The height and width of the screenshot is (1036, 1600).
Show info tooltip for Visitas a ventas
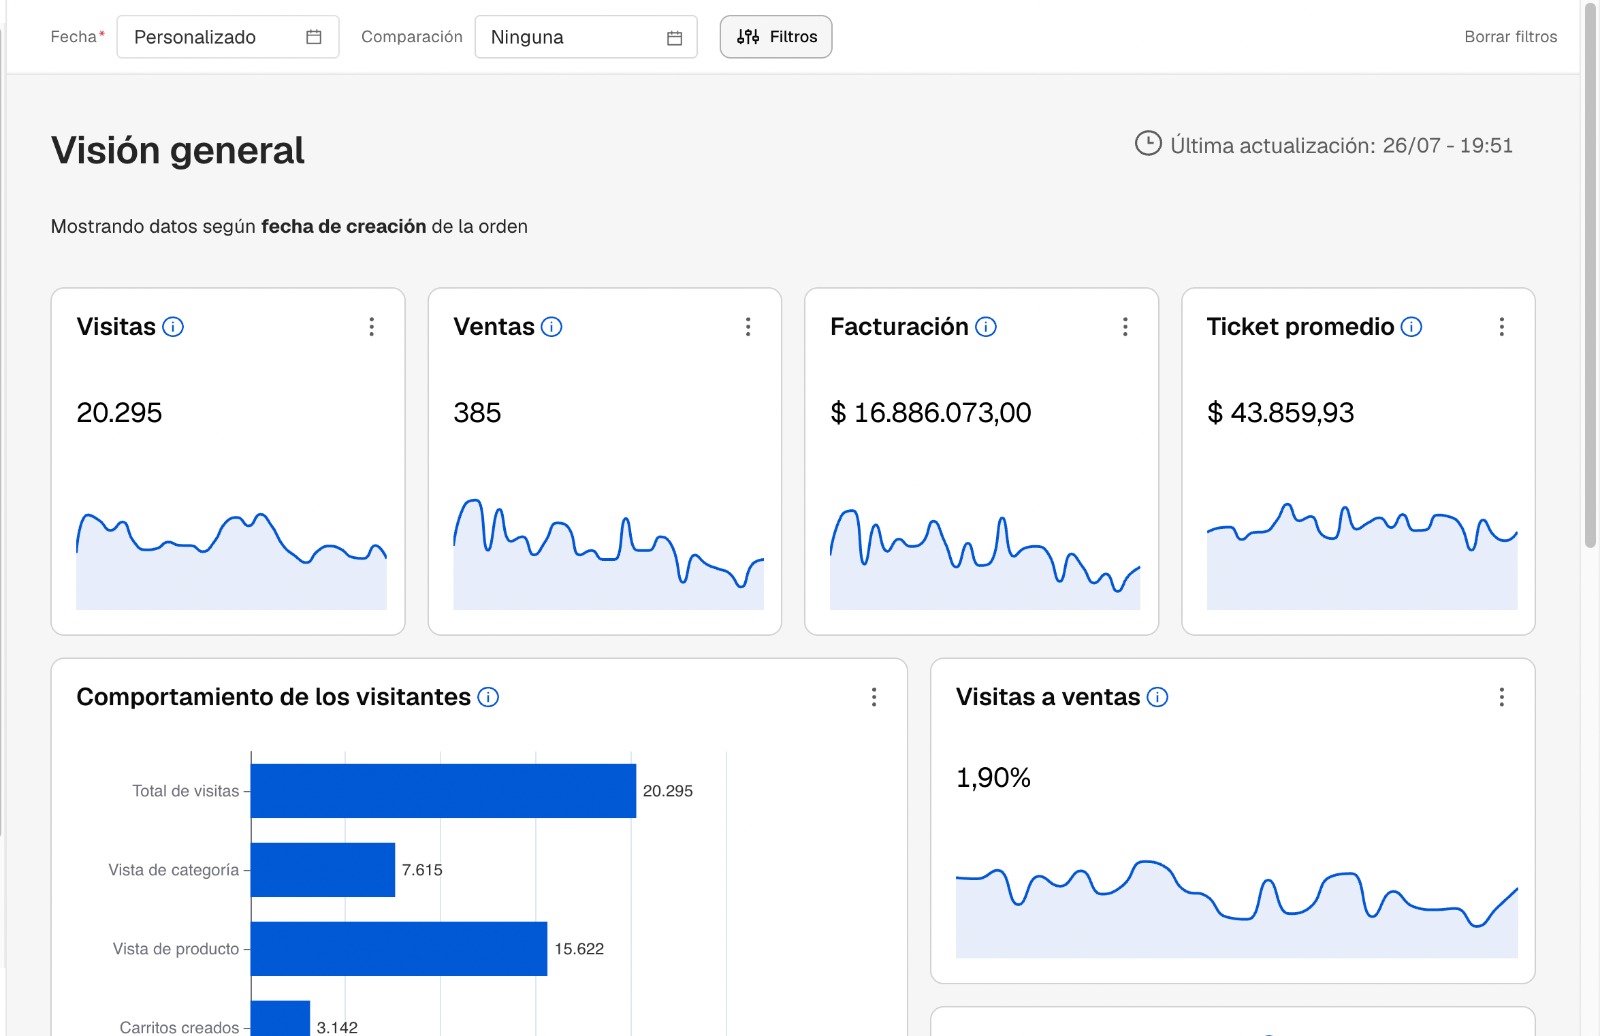pyautogui.click(x=1157, y=697)
